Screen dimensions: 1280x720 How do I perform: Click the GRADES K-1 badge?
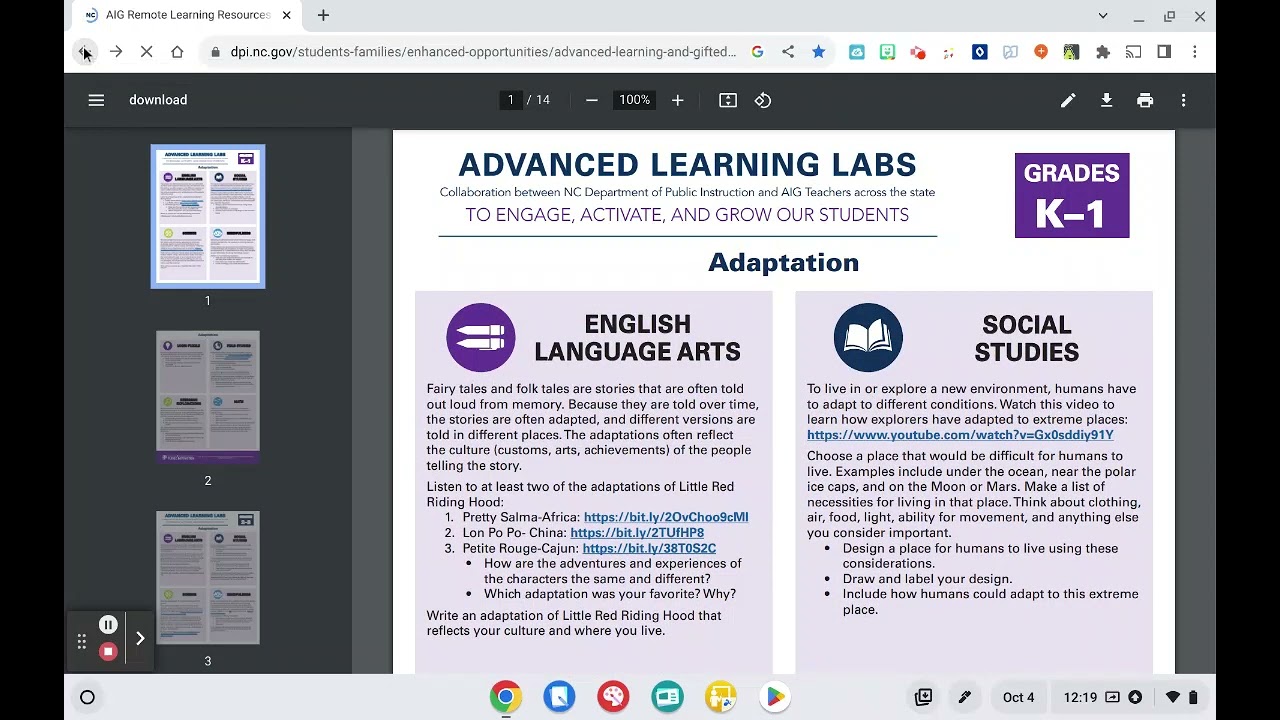tap(1072, 195)
